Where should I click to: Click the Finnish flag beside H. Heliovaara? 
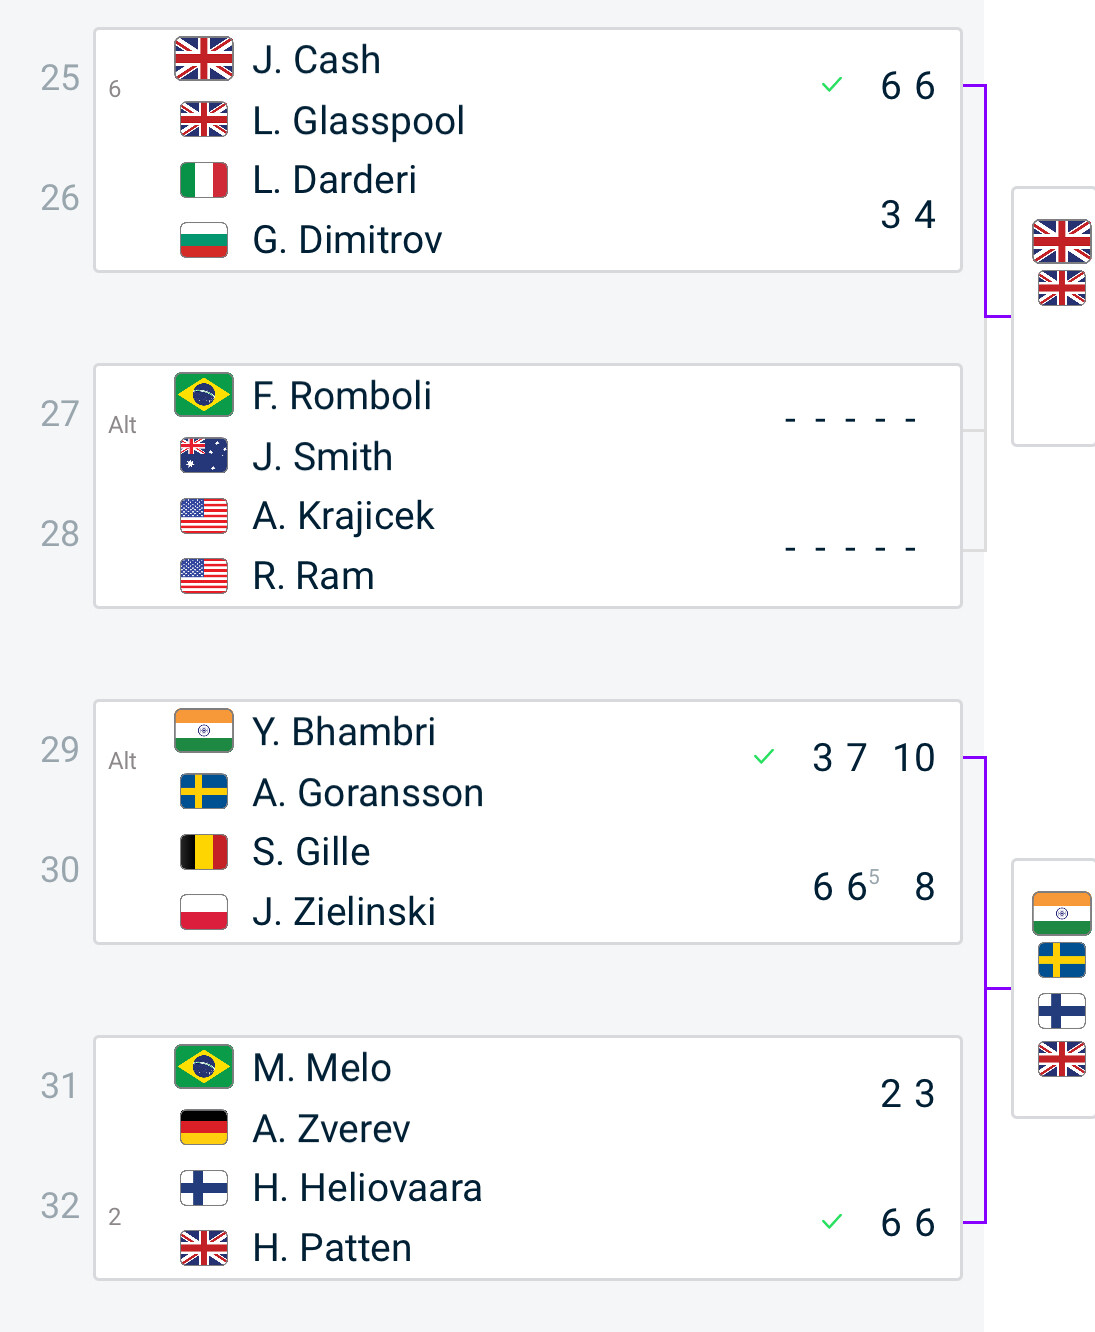pyautogui.click(x=204, y=1188)
